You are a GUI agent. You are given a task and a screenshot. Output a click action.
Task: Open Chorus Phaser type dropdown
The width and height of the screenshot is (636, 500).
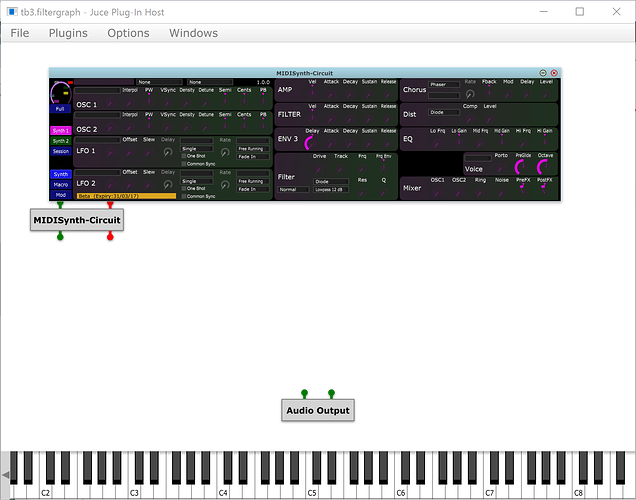[444, 84]
